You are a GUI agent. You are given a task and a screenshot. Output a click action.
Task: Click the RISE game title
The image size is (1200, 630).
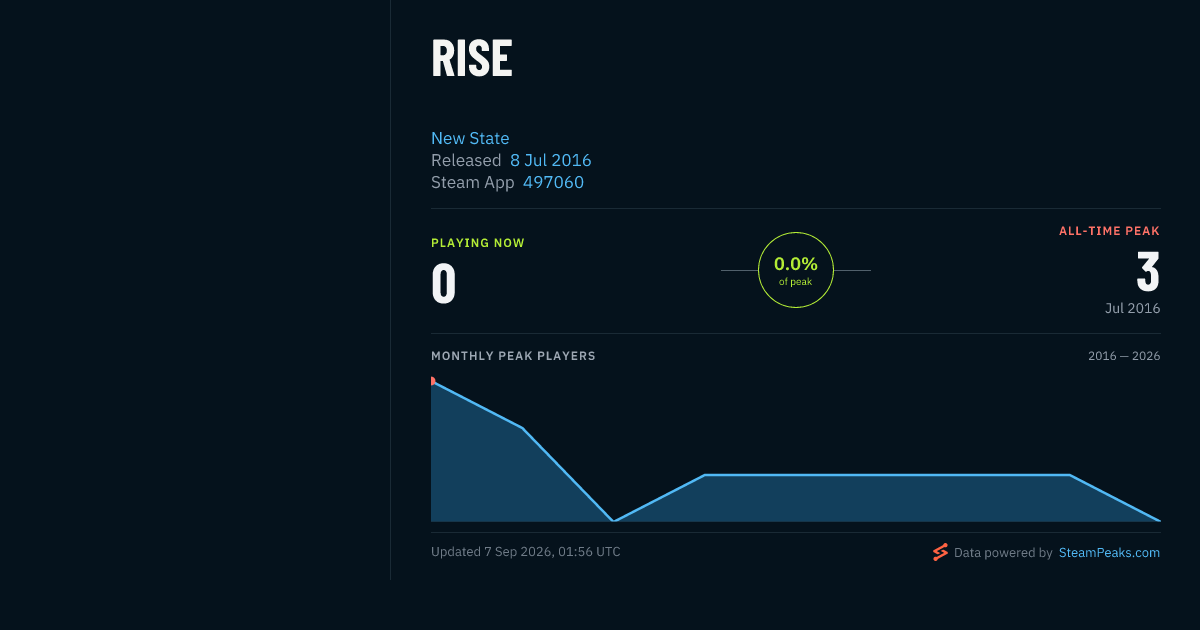coord(472,59)
